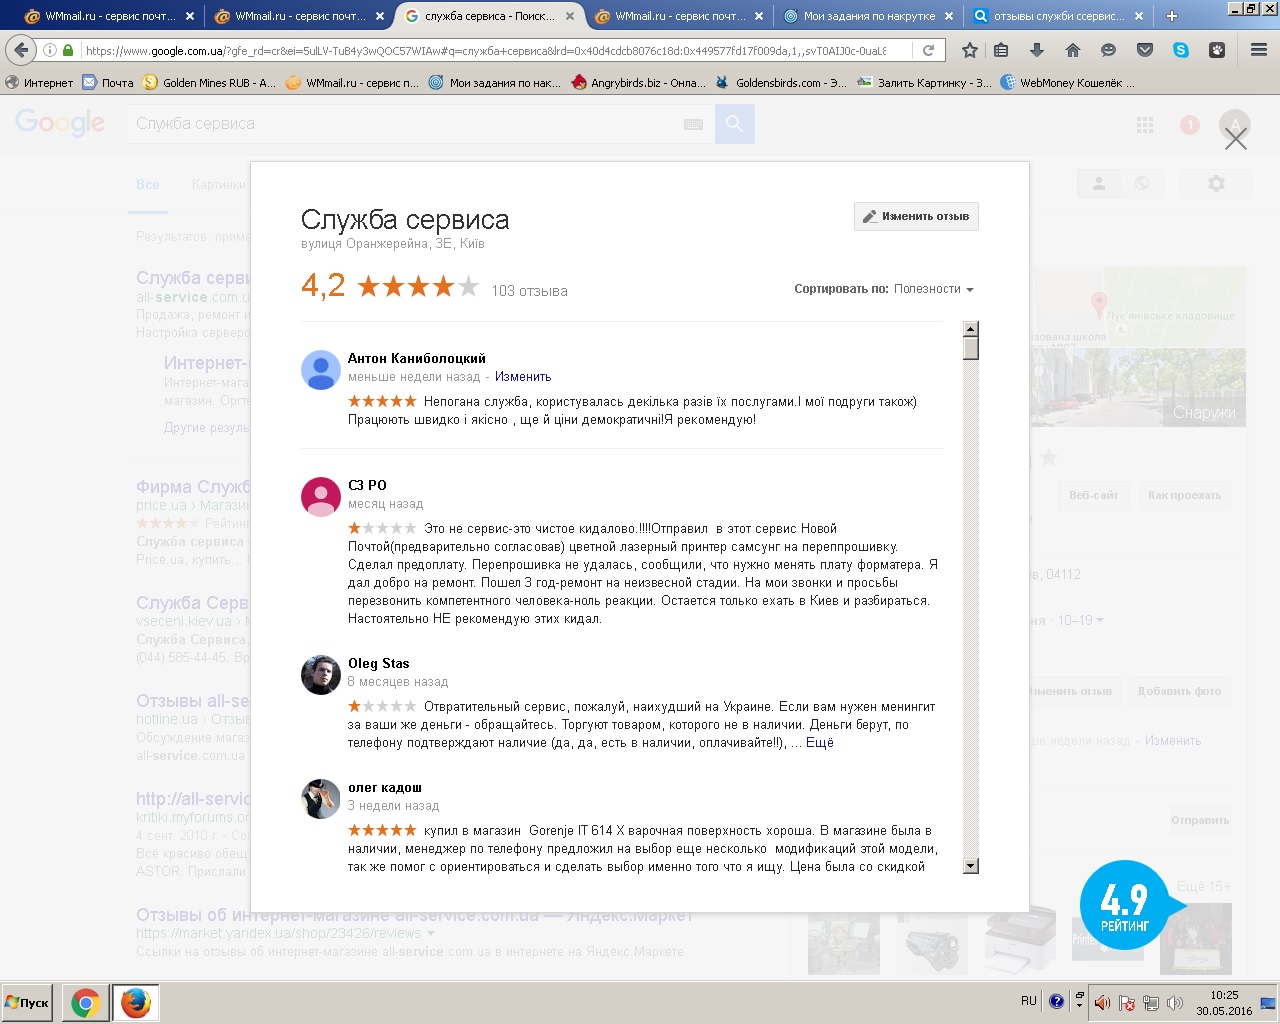Open the Google apps grid icon

pos(1145,125)
